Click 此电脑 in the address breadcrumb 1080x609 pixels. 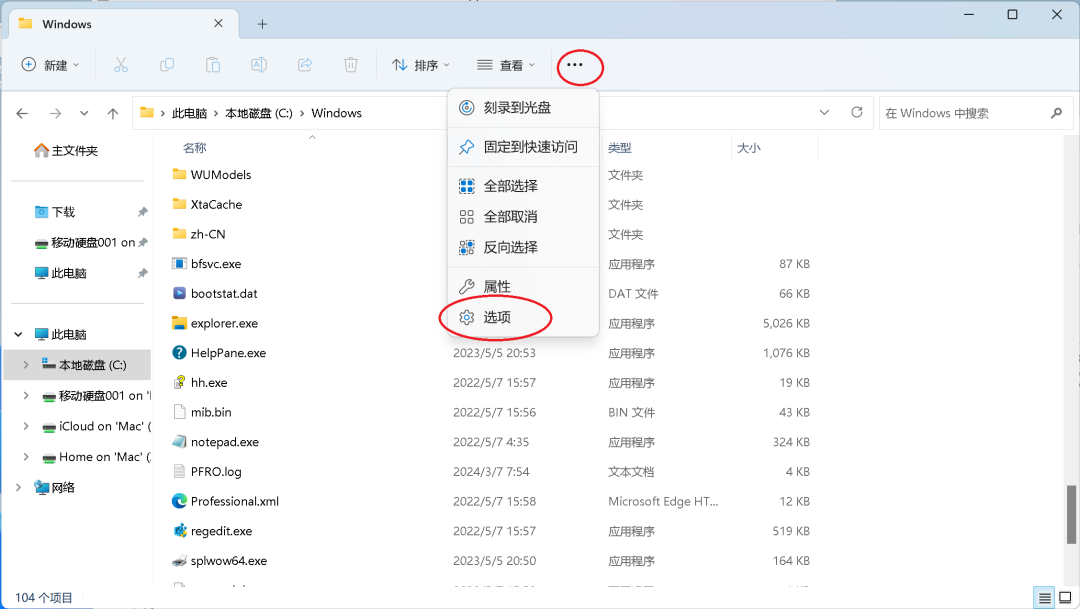pyautogui.click(x=189, y=113)
